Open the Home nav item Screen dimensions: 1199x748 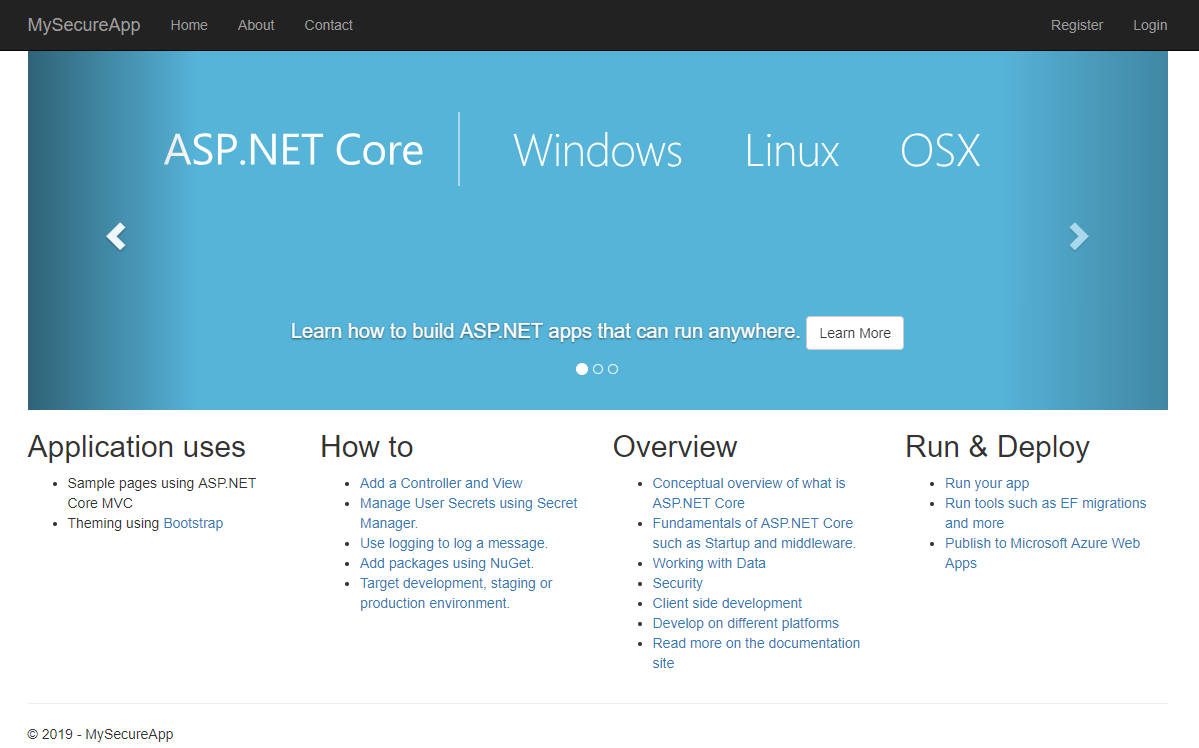point(189,25)
